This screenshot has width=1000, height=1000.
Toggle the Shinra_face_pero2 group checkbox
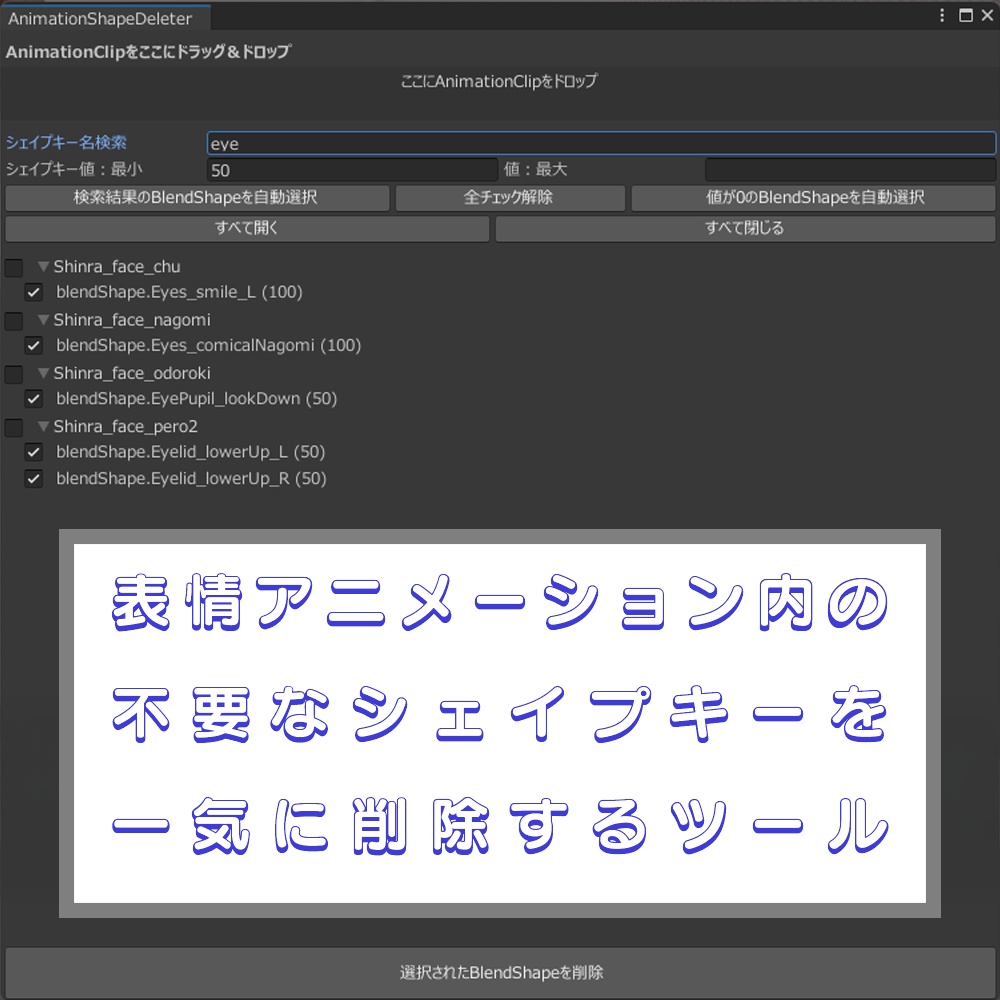pyautogui.click(x=14, y=427)
